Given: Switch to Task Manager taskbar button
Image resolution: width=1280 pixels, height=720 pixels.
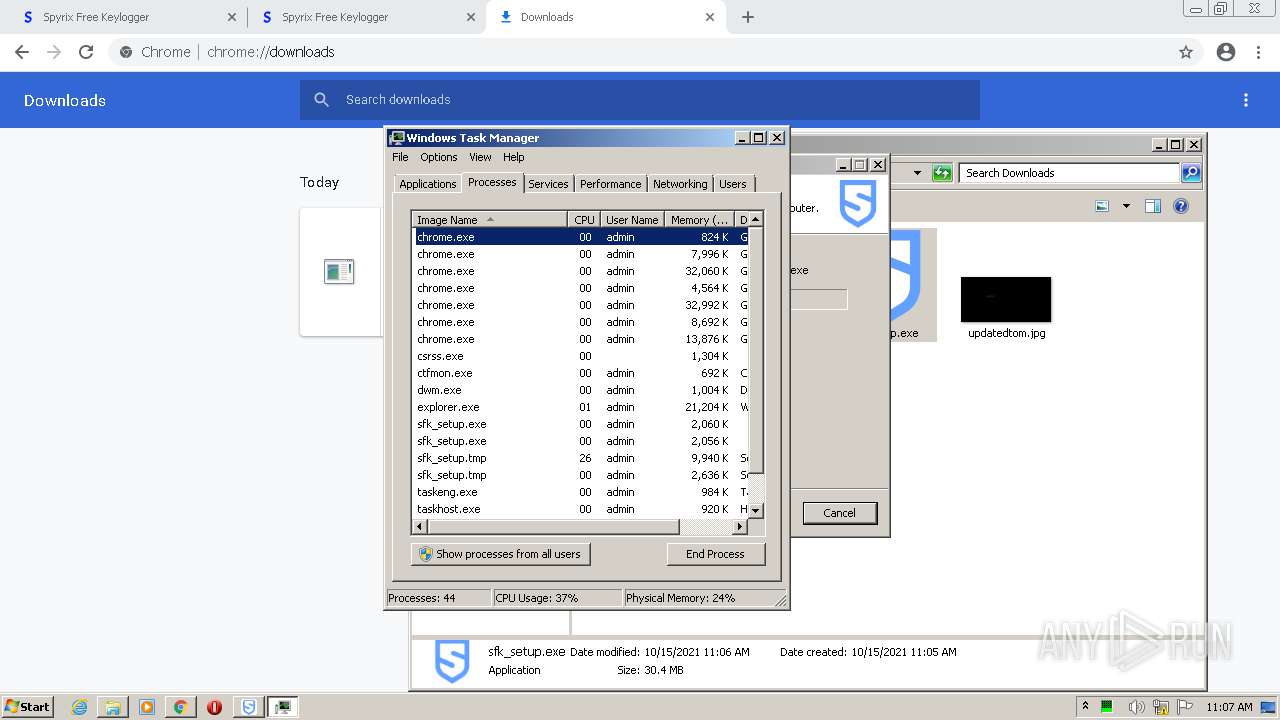Looking at the screenshot, I should pyautogui.click(x=283, y=707).
